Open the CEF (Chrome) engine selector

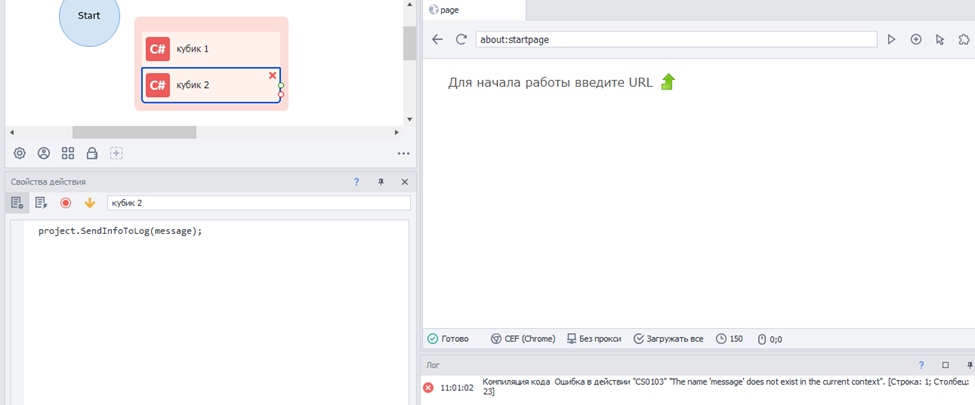523,339
